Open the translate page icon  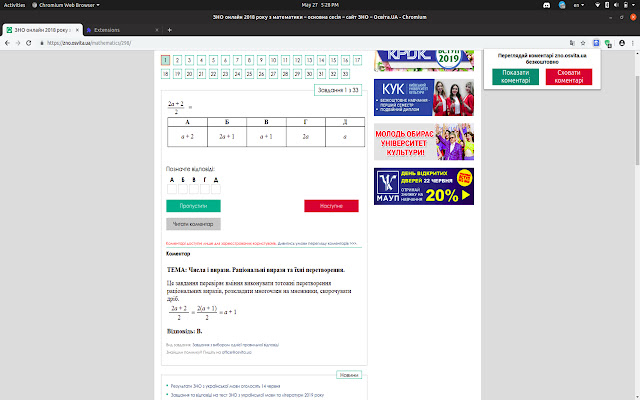click(x=572, y=43)
